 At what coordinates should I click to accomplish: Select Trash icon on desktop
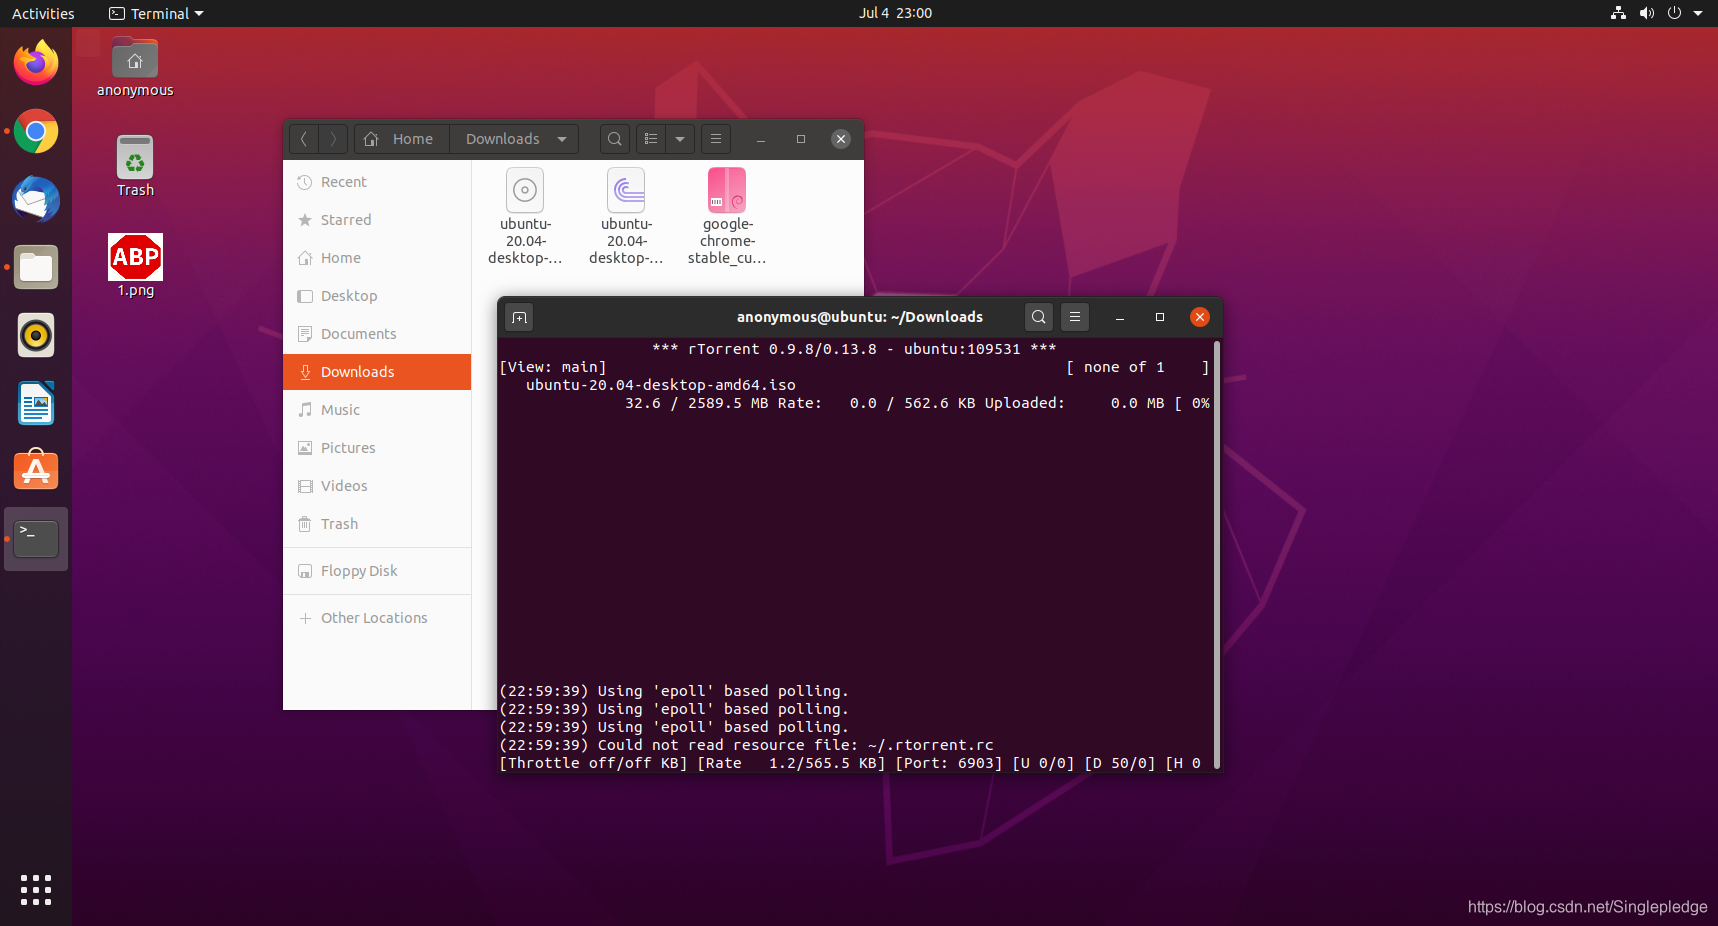135,166
